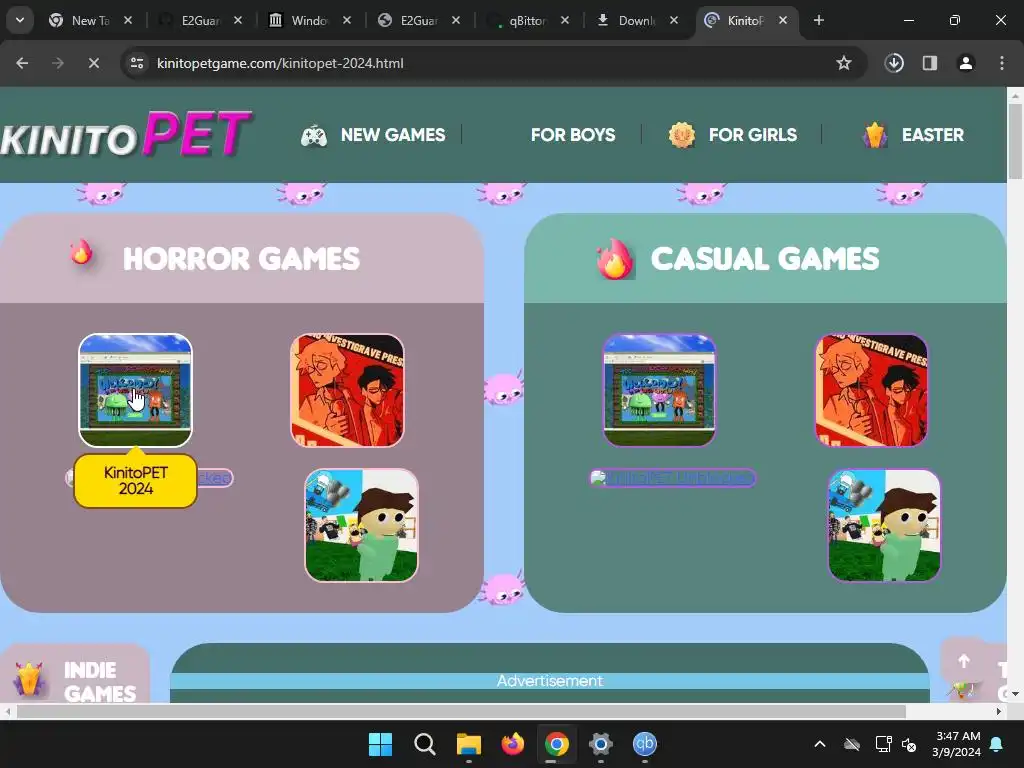Click the icon beside Easter
The height and width of the screenshot is (768, 1024).
click(875, 135)
